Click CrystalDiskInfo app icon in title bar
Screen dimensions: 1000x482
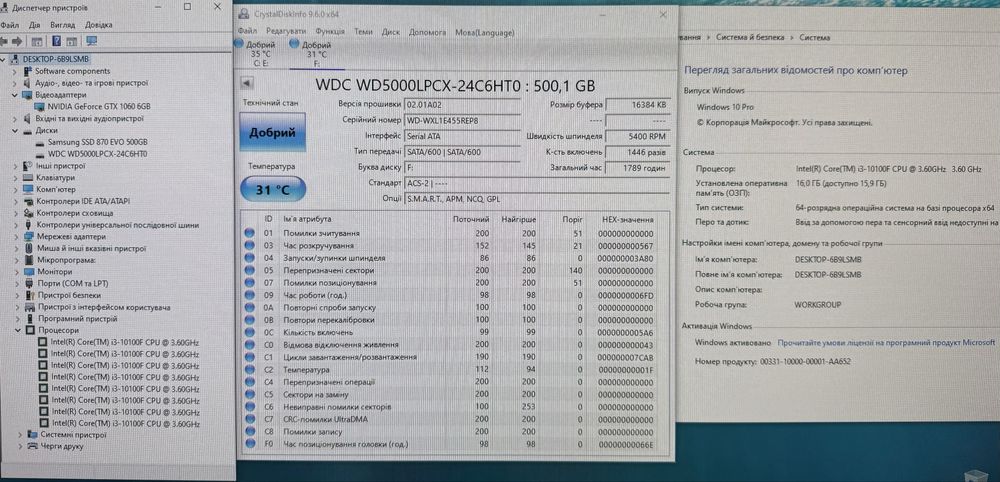pos(244,14)
